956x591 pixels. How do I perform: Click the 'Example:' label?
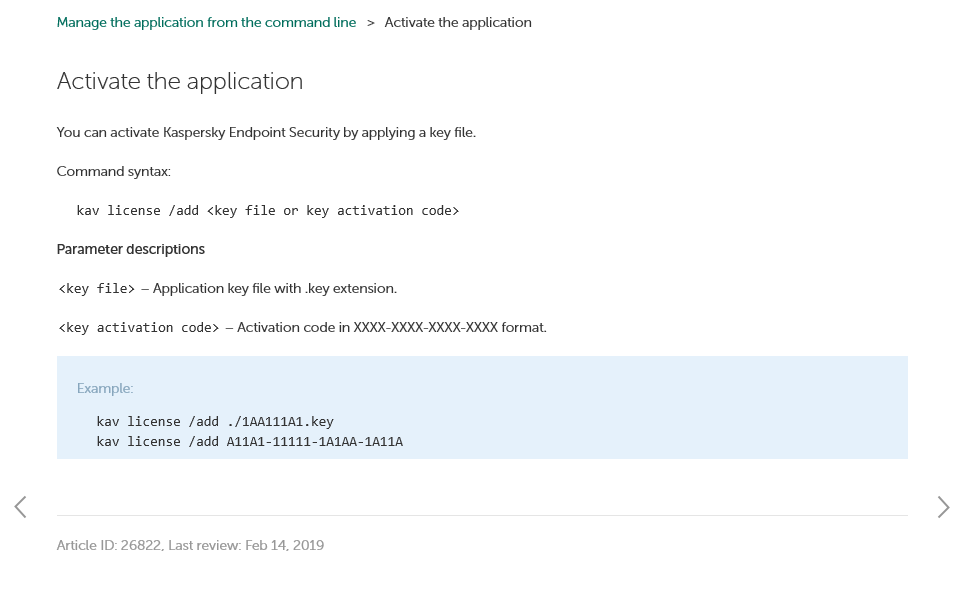pyautogui.click(x=105, y=389)
